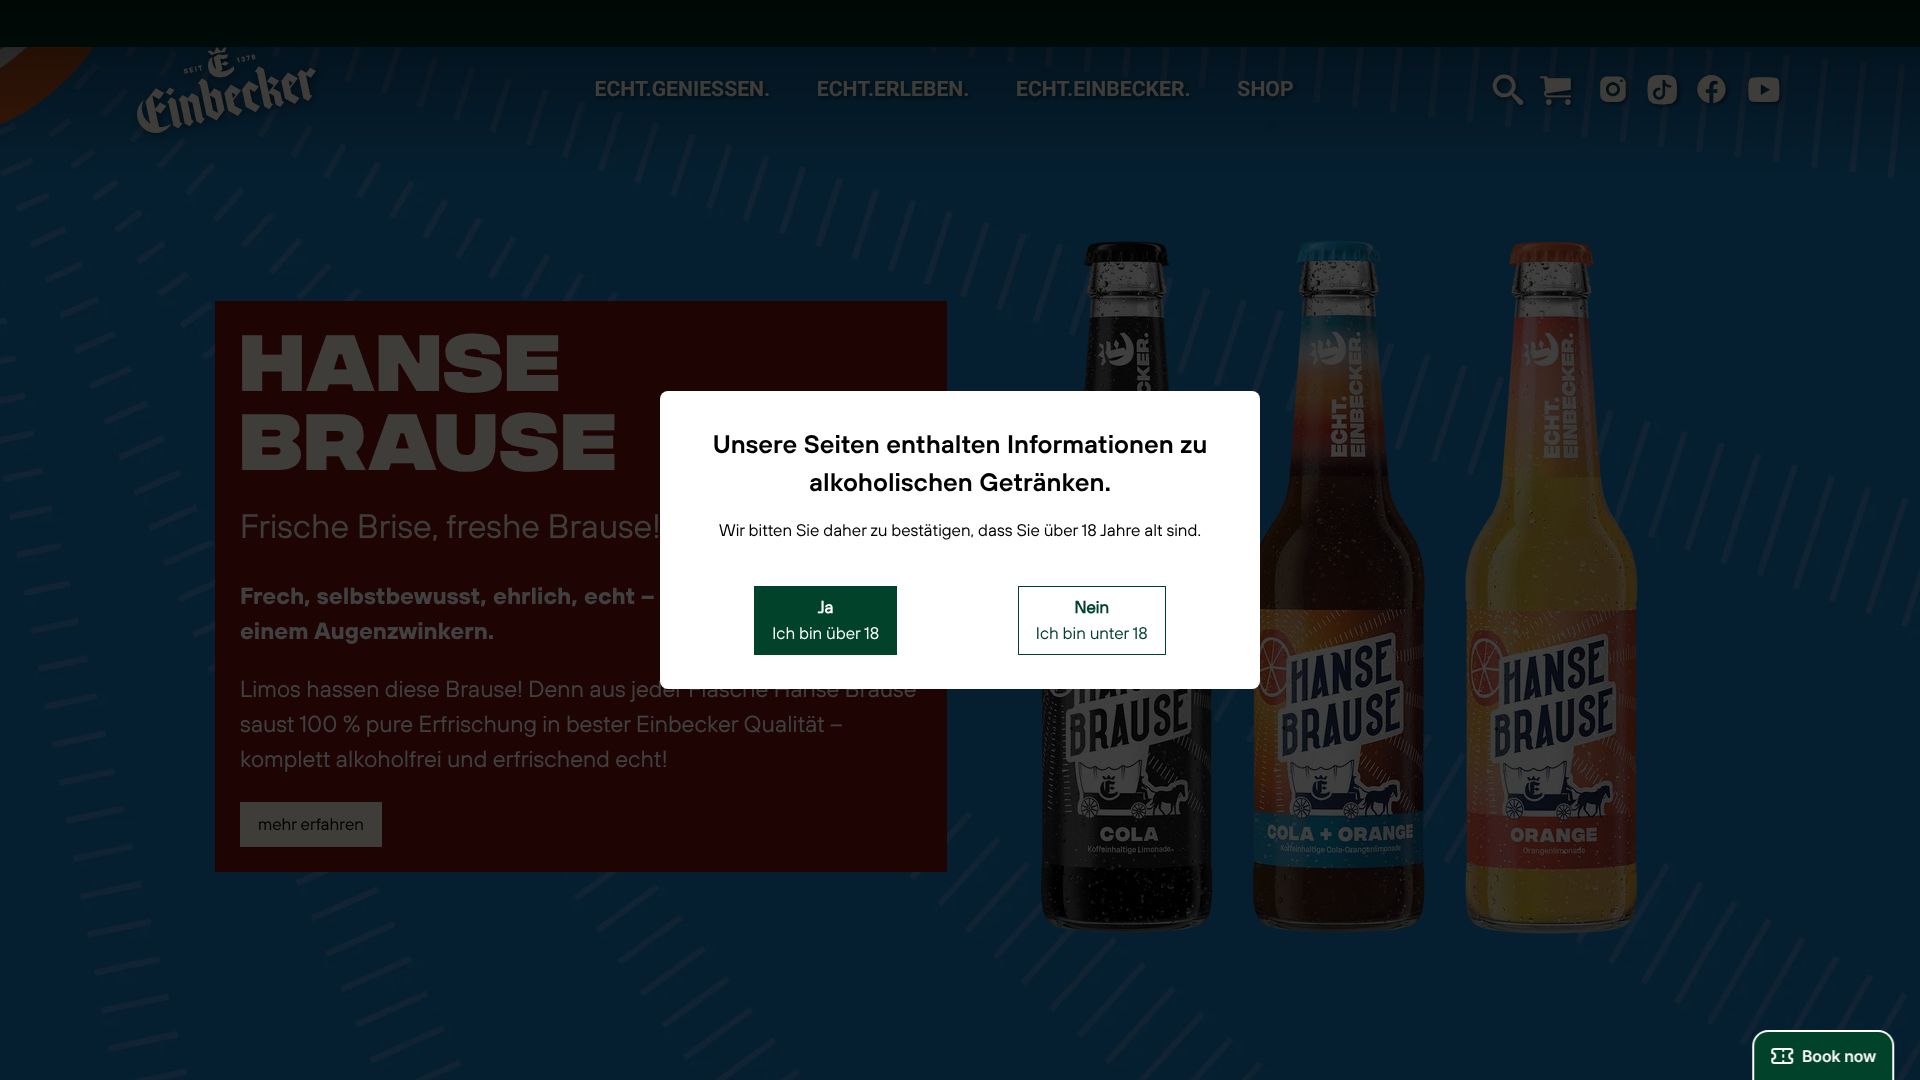Click the mehr erfahren button

click(x=310, y=824)
